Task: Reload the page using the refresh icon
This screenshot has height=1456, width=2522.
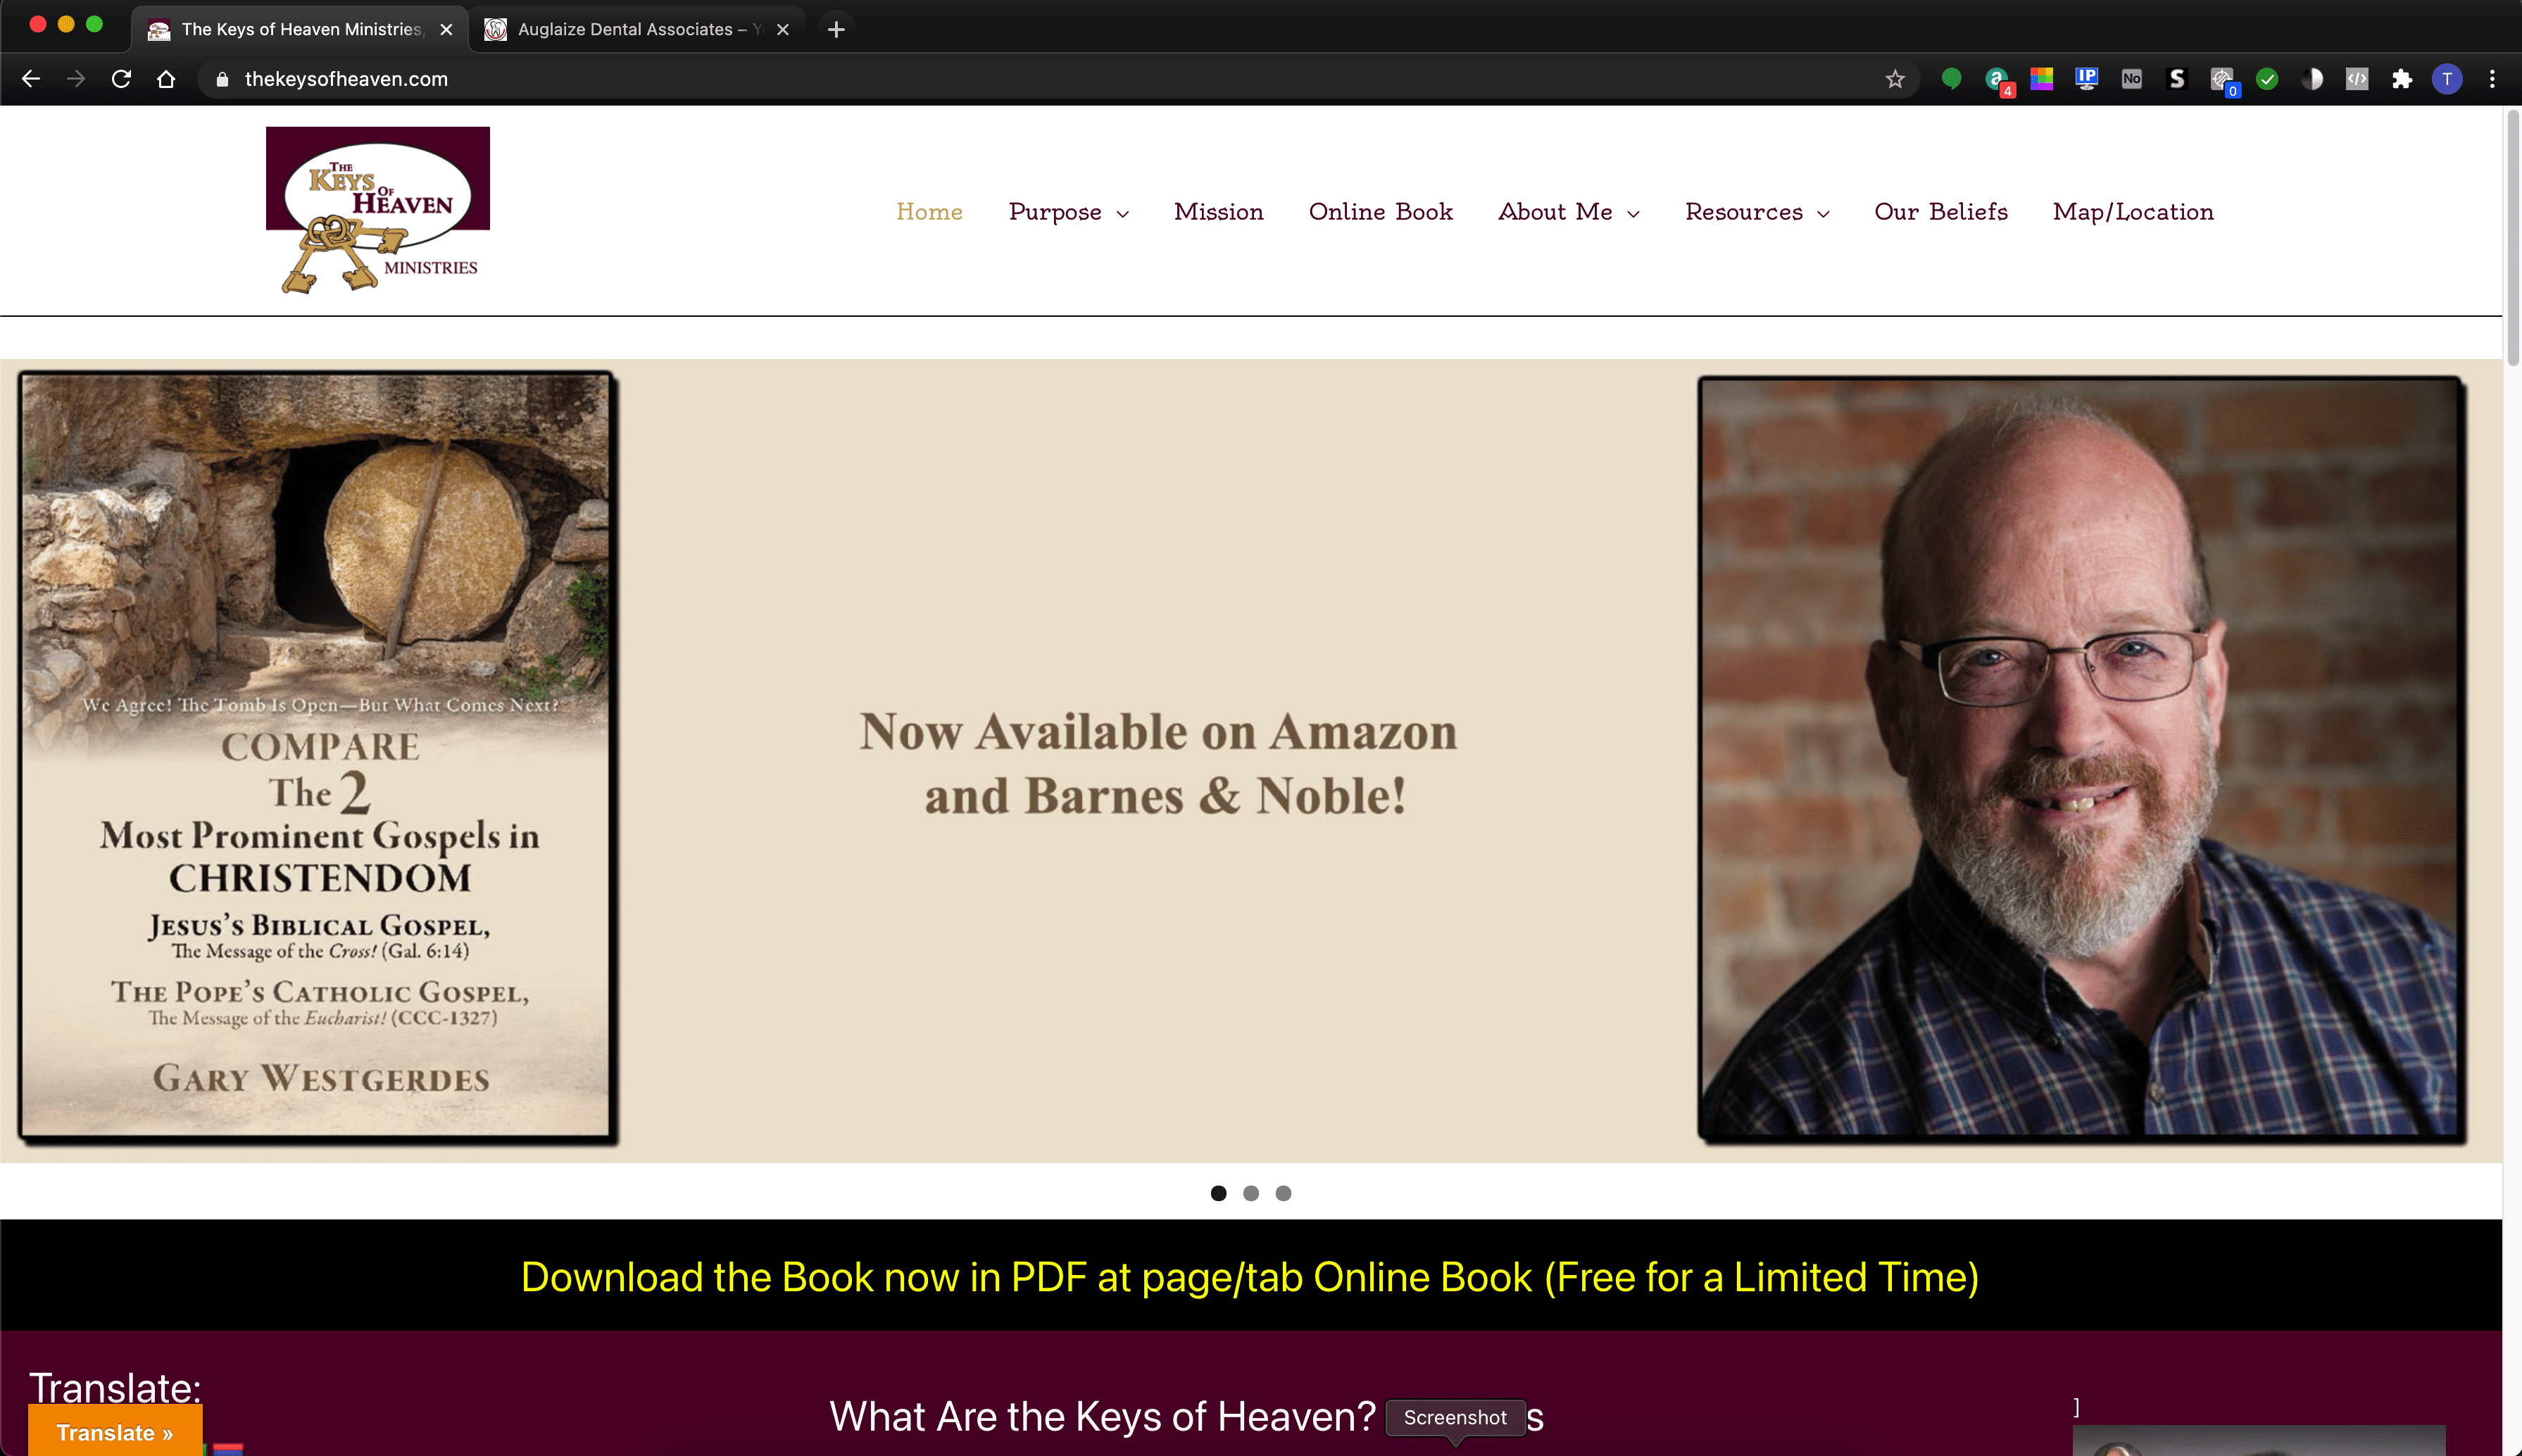Action: click(x=121, y=79)
